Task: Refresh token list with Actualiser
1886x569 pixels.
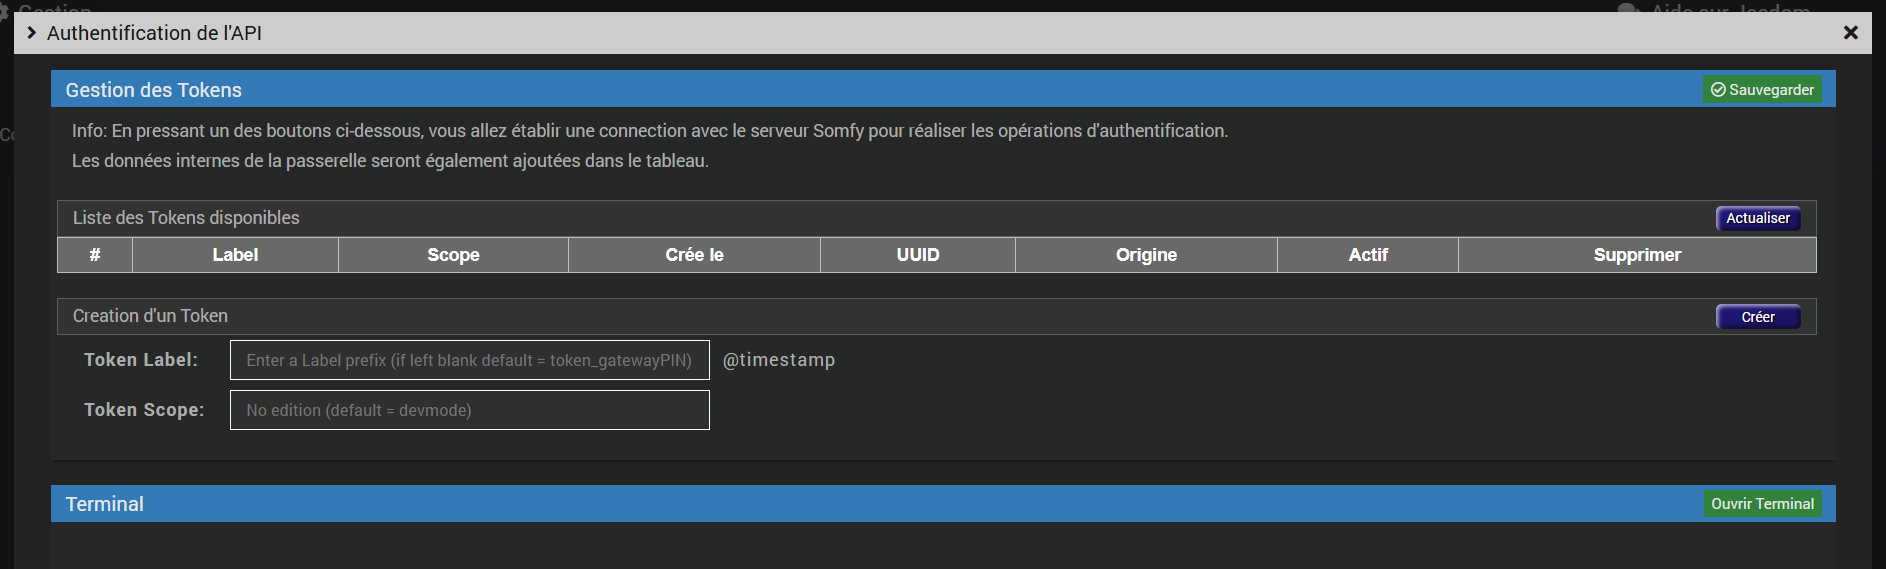Action: pos(1758,218)
